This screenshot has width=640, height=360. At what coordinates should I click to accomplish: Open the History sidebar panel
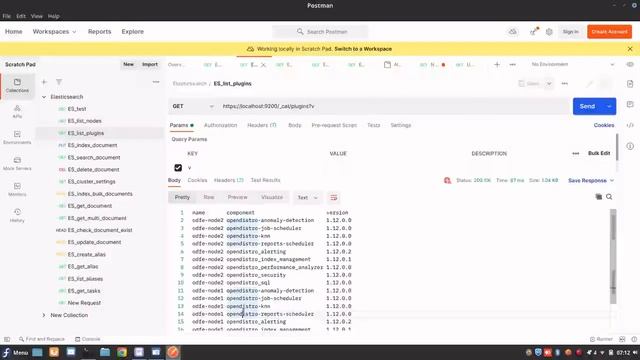click(x=17, y=215)
